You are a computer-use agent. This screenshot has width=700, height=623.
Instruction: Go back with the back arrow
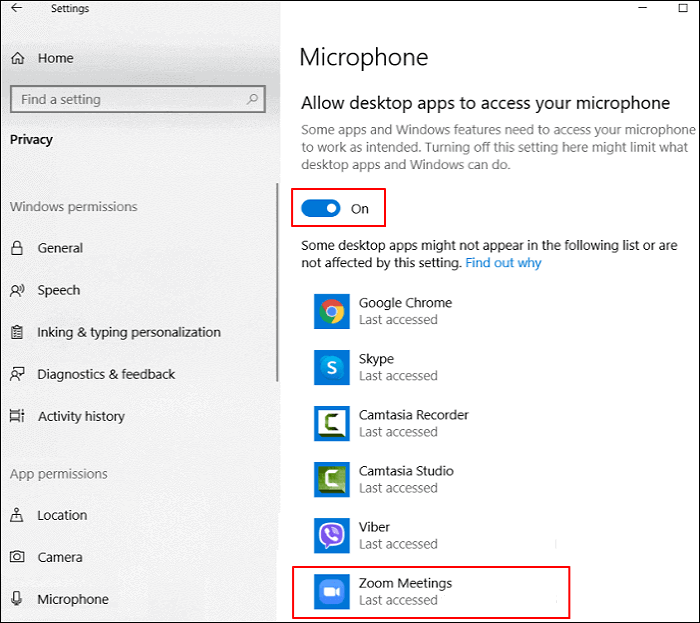point(17,9)
